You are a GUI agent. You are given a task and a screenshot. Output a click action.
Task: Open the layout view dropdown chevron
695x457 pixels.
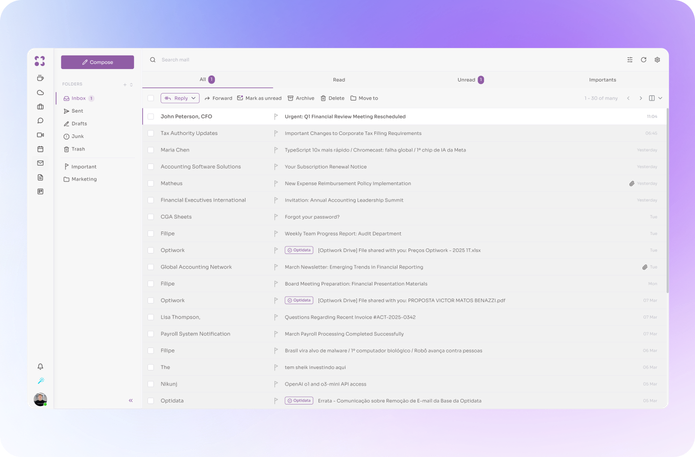pyautogui.click(x=660, y=98)
